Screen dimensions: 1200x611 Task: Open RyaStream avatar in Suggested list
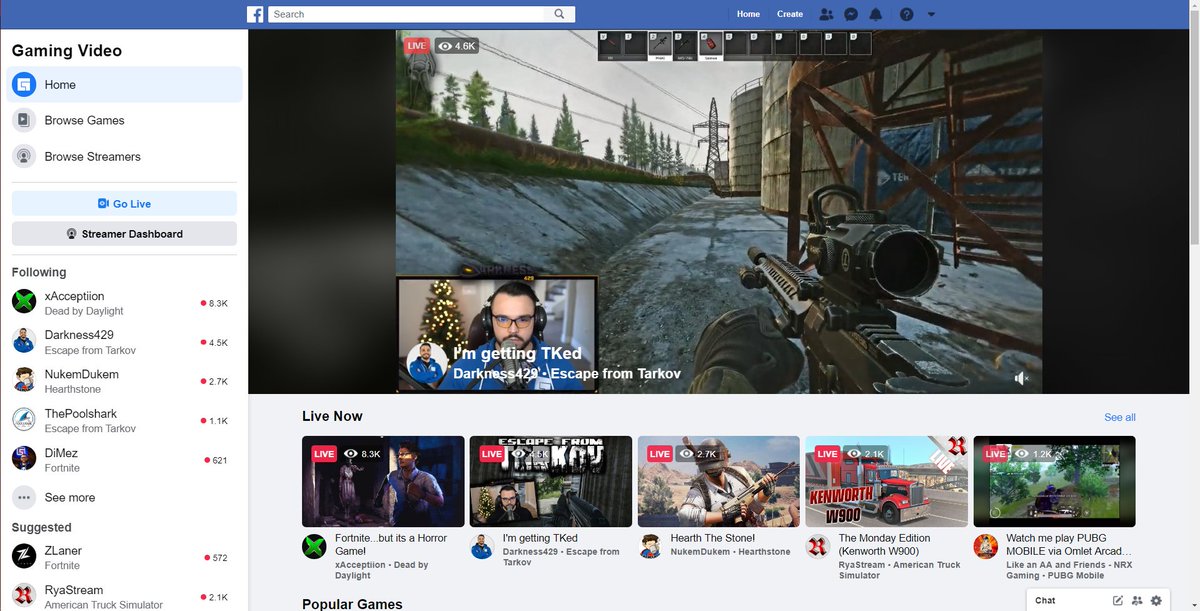pos(24,596)
